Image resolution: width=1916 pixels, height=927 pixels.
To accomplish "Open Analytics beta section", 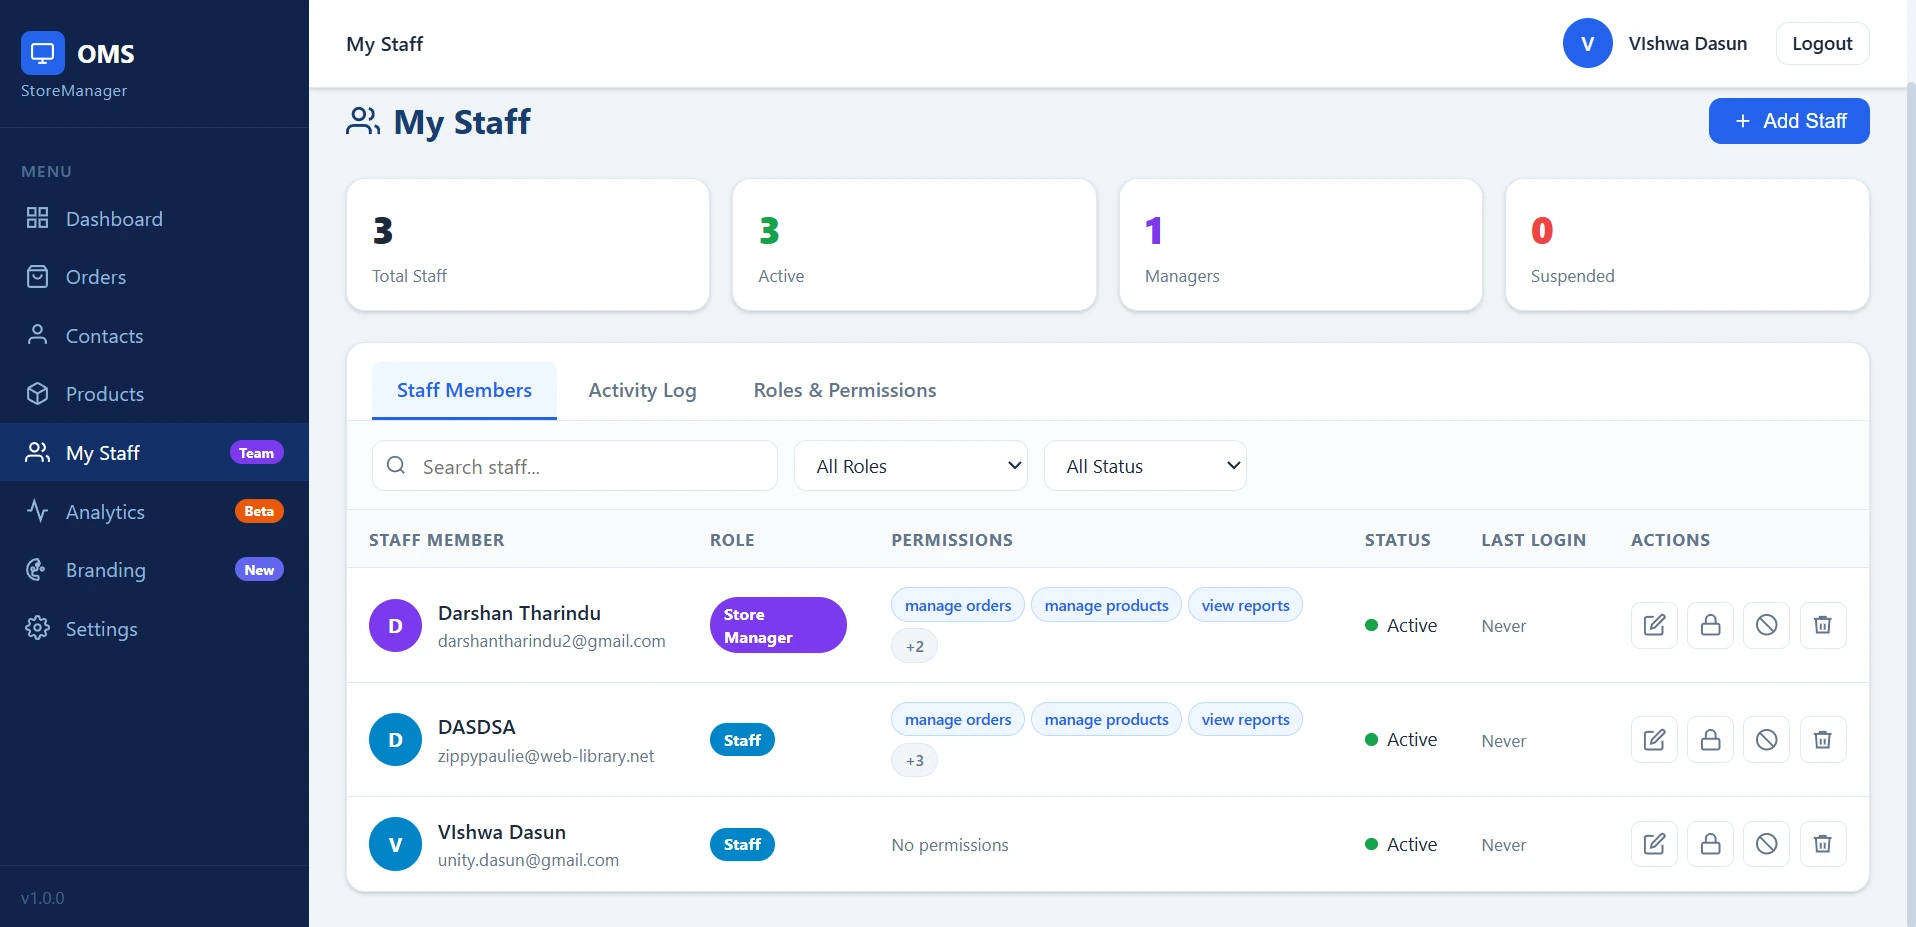I will point(154,511).
